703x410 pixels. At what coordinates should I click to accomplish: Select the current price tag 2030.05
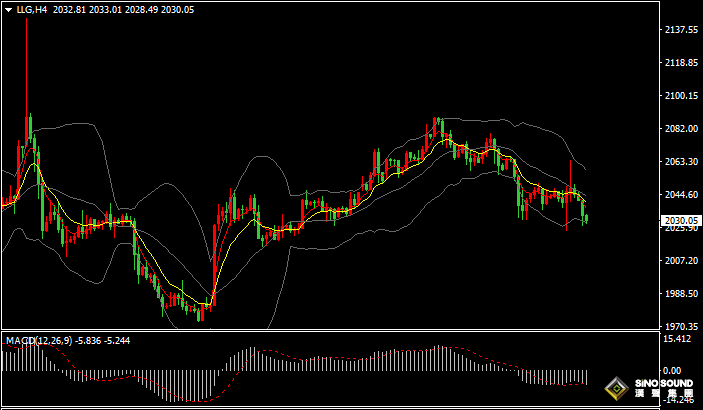[680, 220]
